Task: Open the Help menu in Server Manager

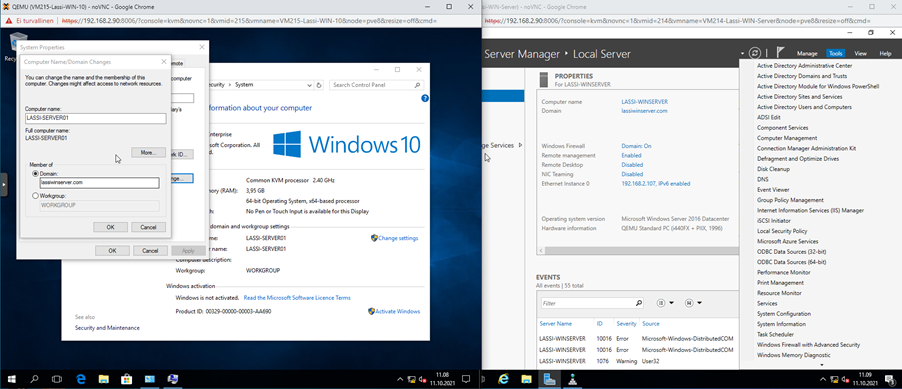Action: coord(885,54)
